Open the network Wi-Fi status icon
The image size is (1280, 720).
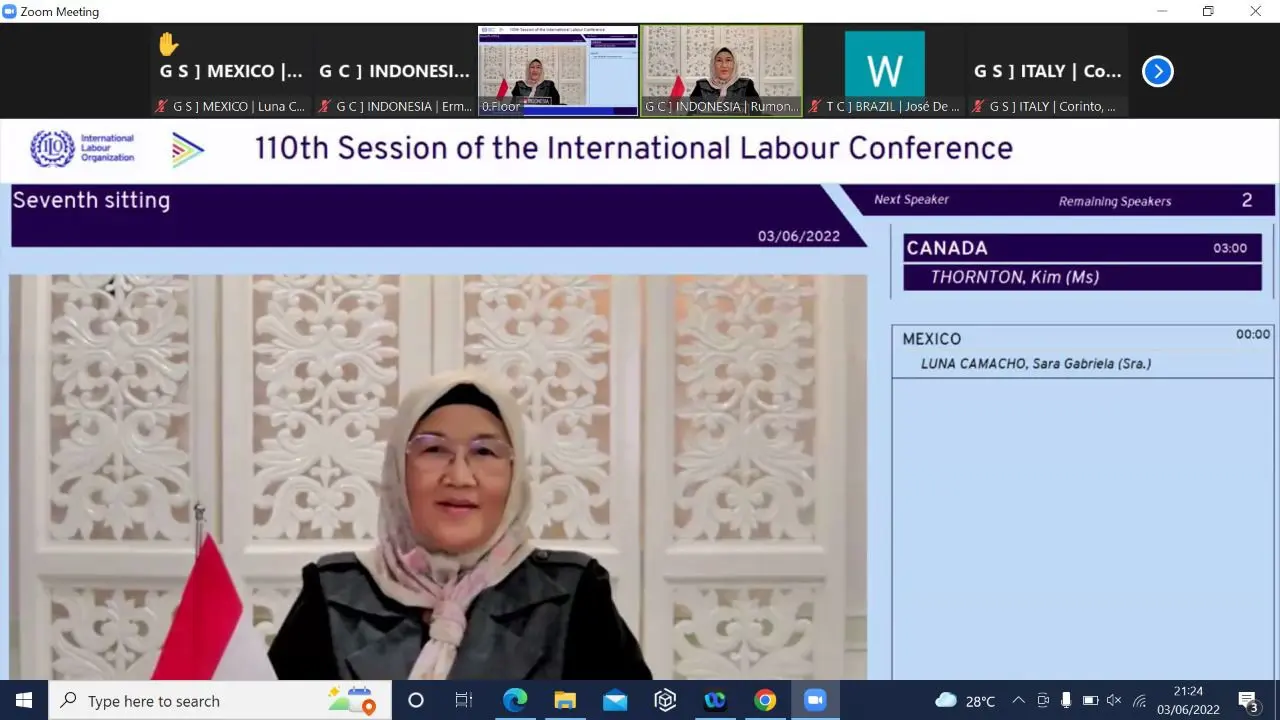[x=1139, y=701]
